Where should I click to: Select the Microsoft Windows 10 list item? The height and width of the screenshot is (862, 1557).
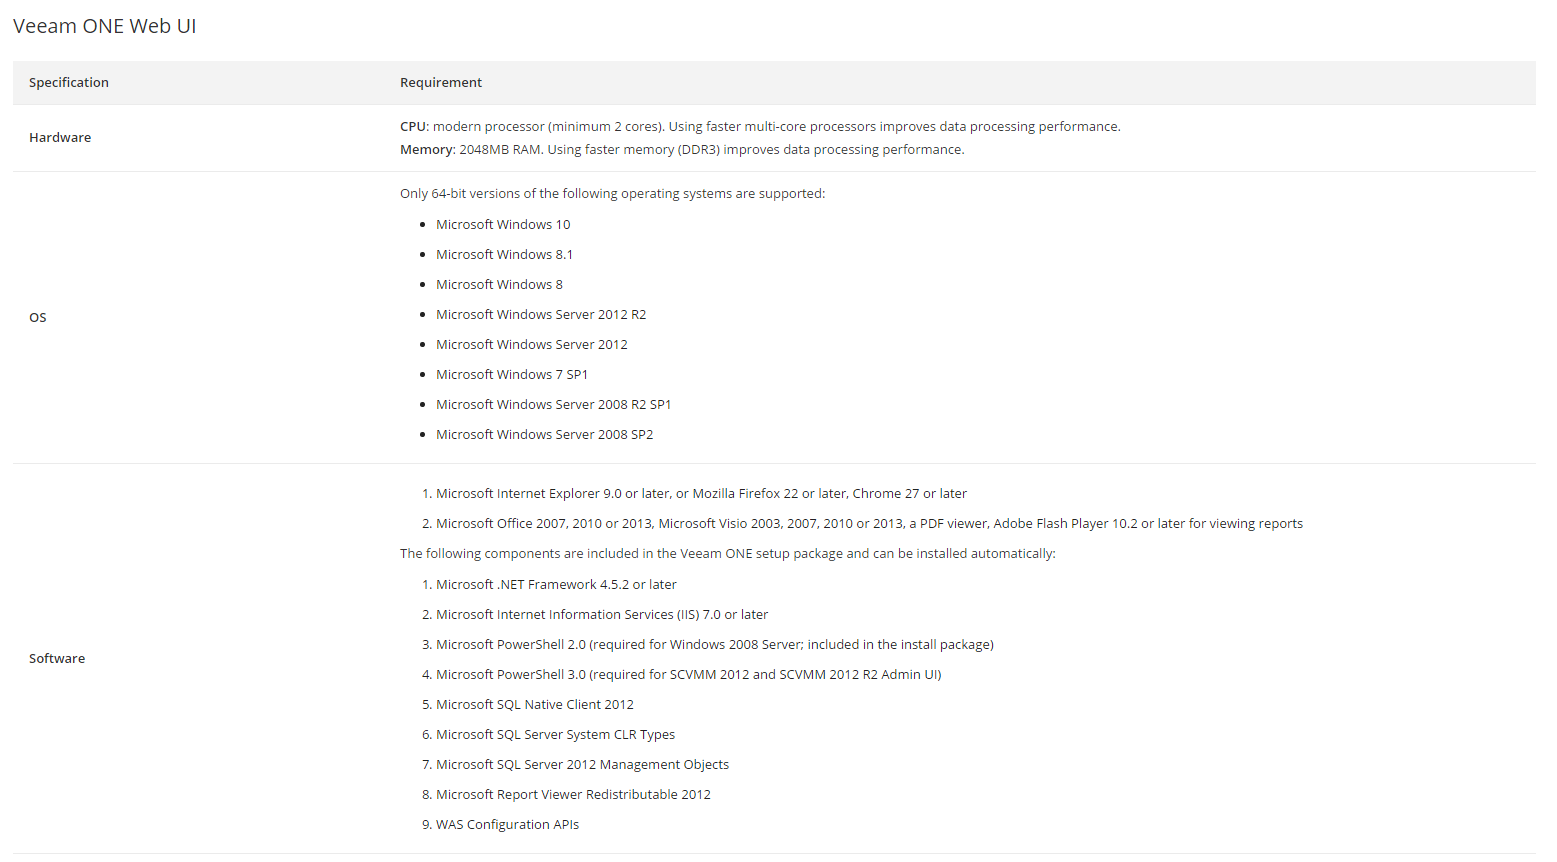point(503,225)
